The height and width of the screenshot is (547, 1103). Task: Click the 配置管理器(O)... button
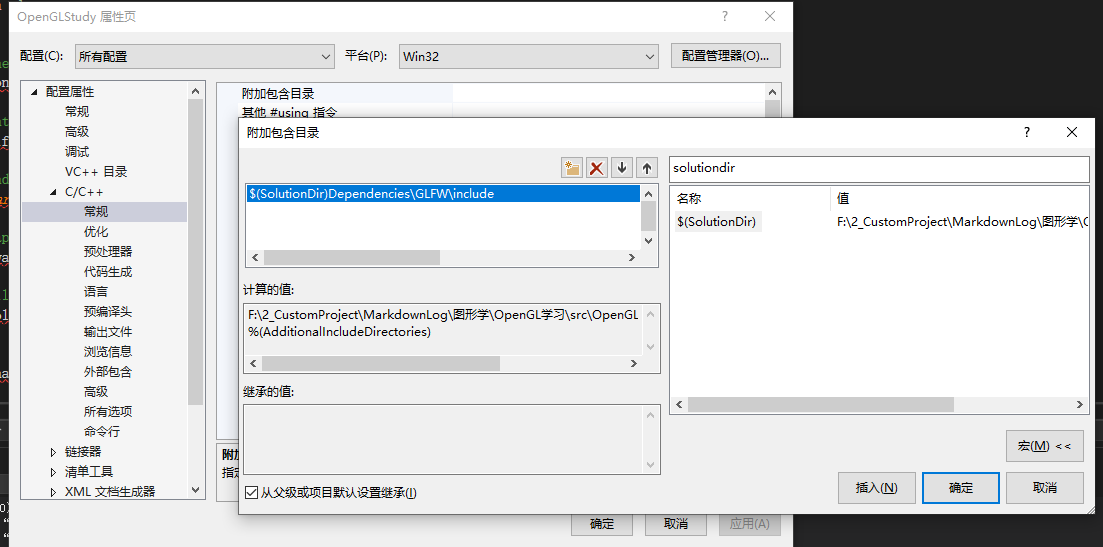click(725, 56)
